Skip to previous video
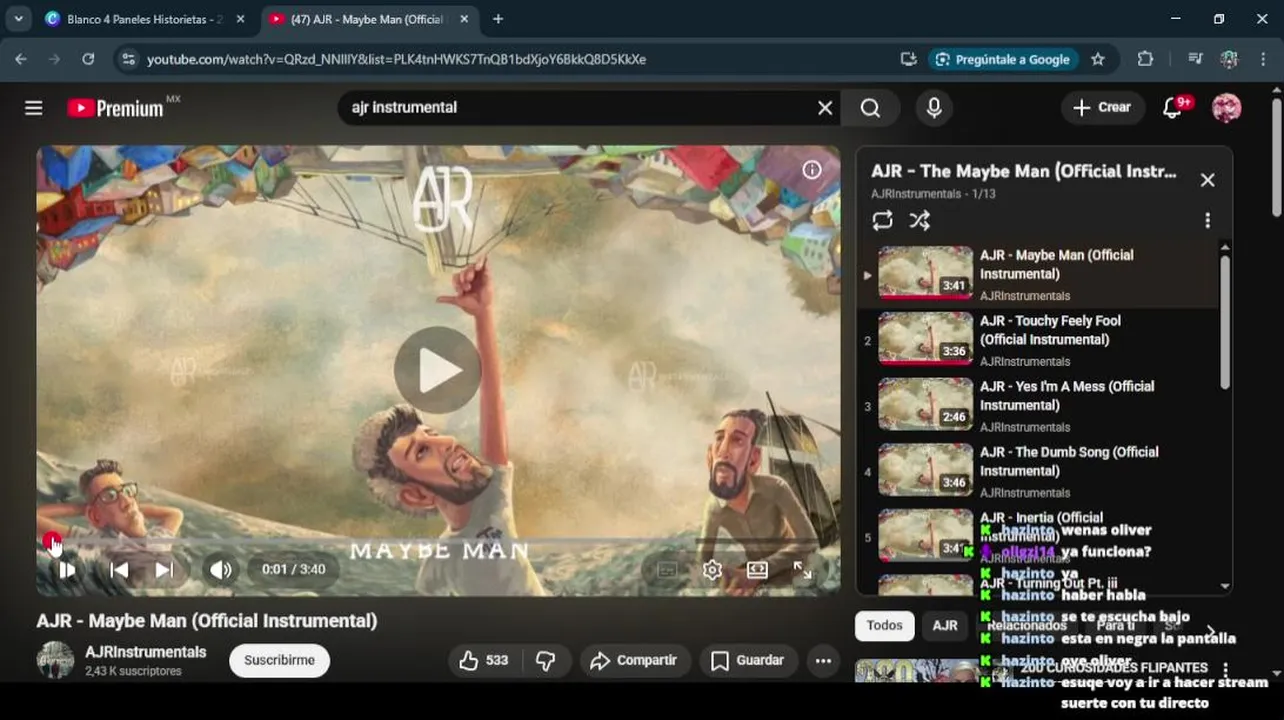This screenshot has height=720, width=1284. [119, 570]
